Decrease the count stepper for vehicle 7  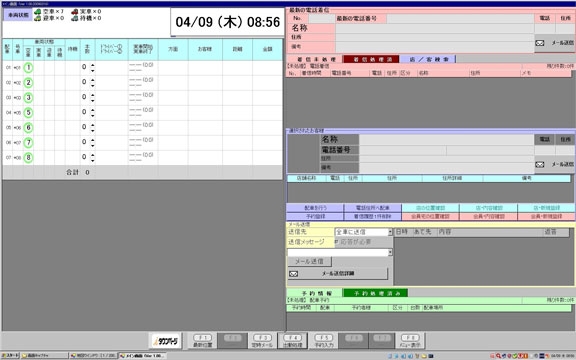tap(93, 144)
